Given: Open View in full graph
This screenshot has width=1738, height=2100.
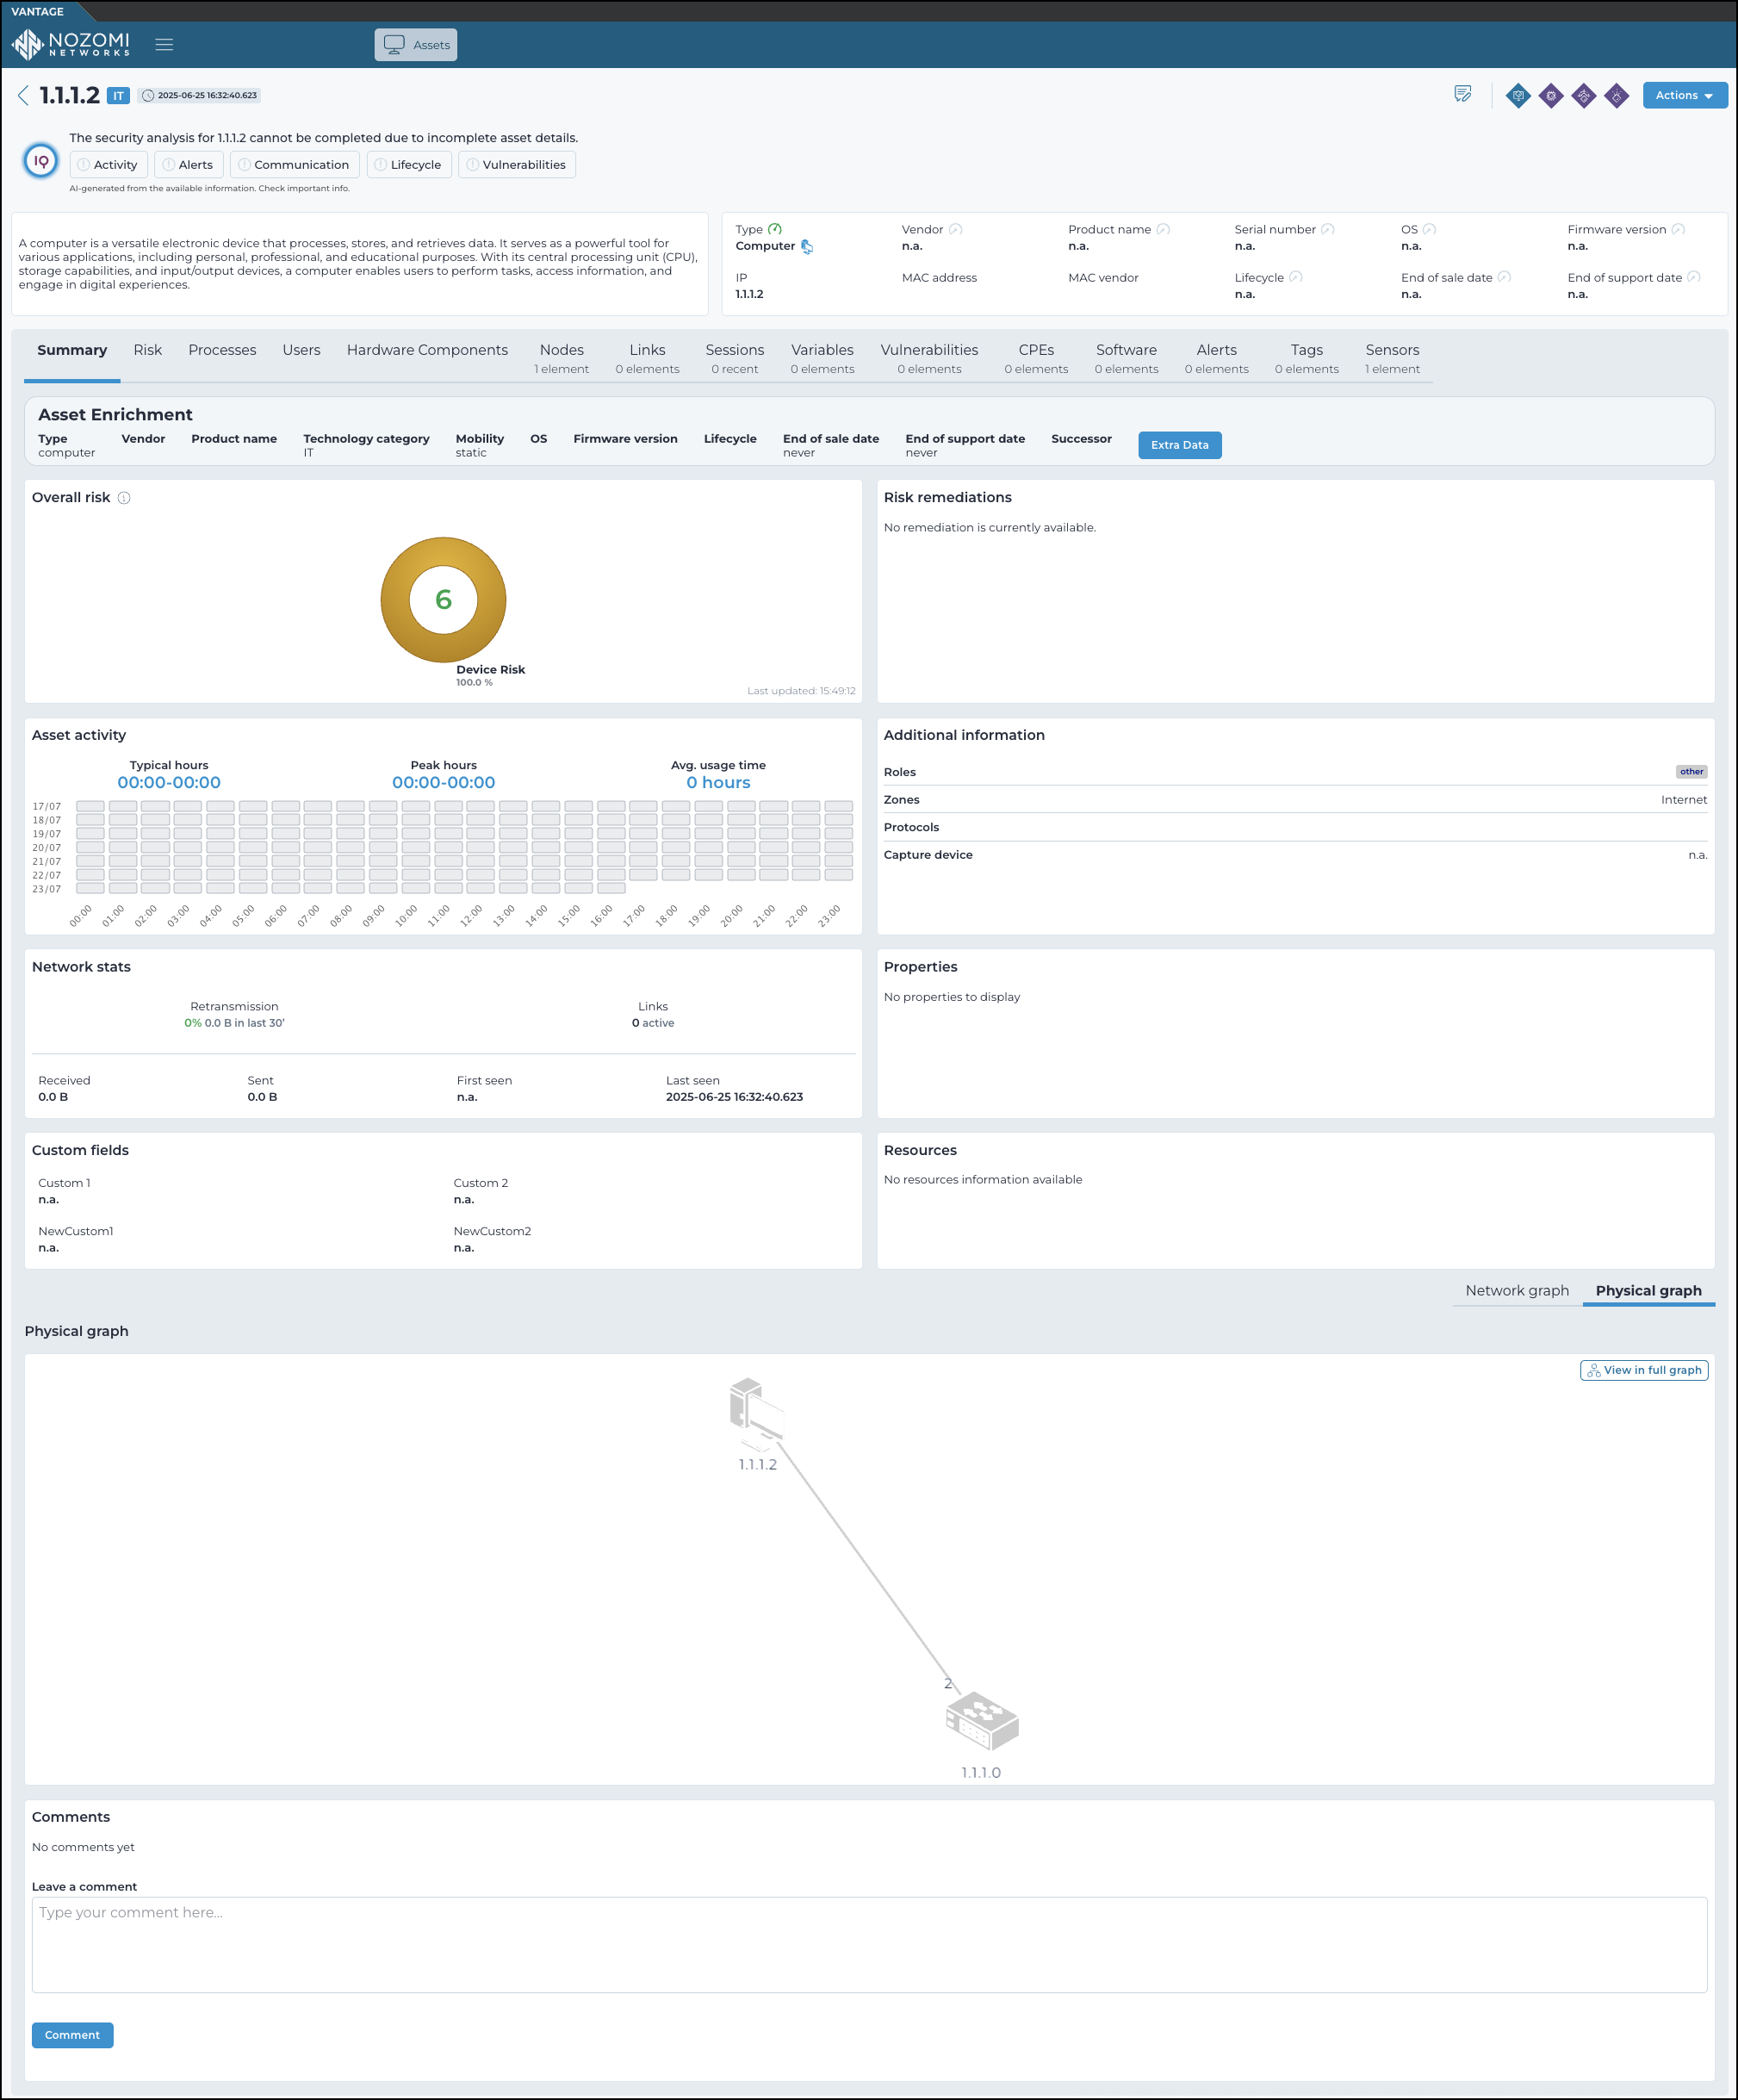Looking at the screenshot, I should click(x=1644, y=1370).
